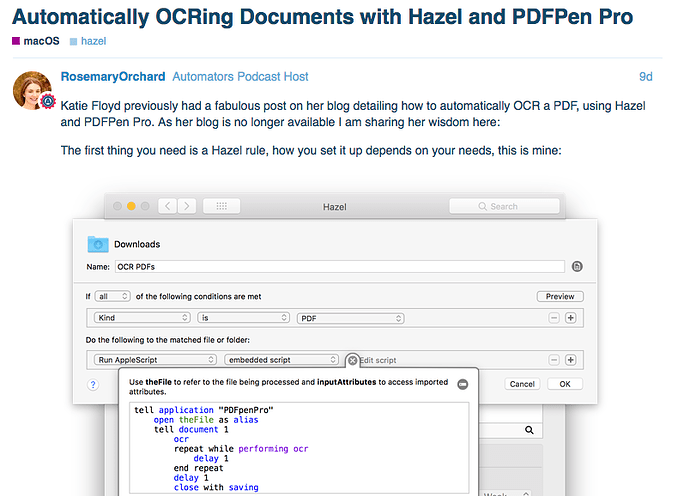Screen dimensions: 690x496
Task: Click the Hazel help question mark
Action: [x=93, y=384]
